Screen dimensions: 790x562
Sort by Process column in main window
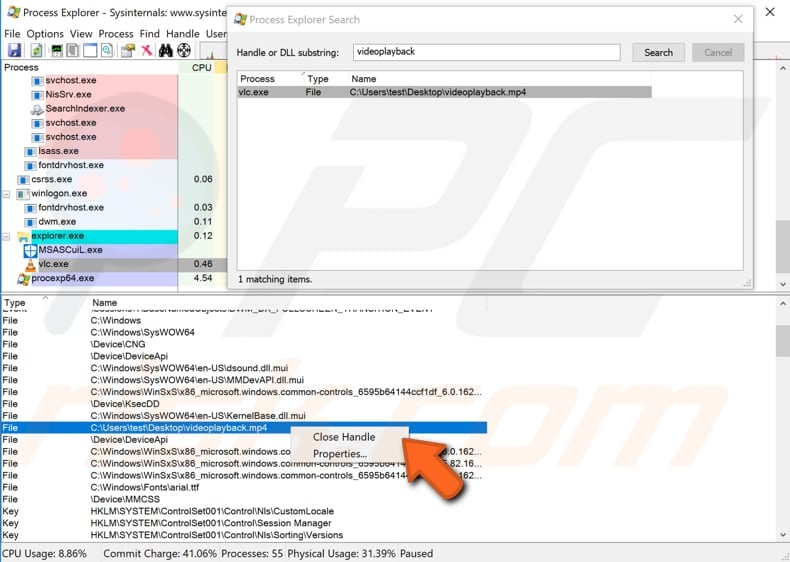pos(90,68)
